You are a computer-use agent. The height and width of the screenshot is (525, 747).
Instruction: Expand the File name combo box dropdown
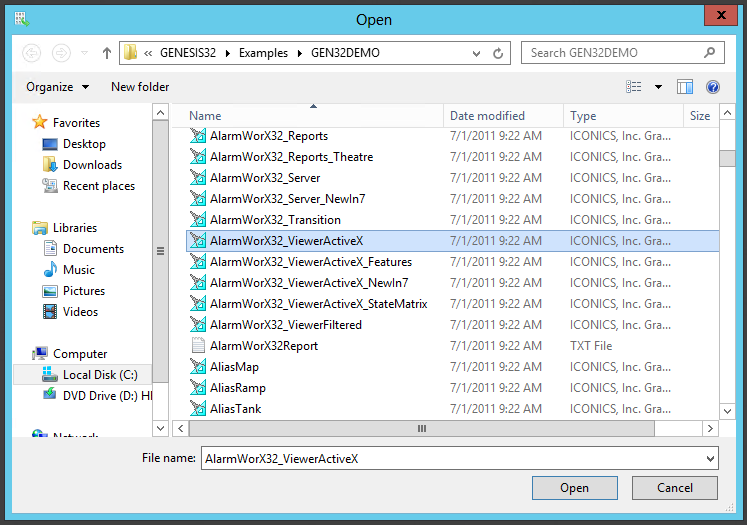coord(710,458)
